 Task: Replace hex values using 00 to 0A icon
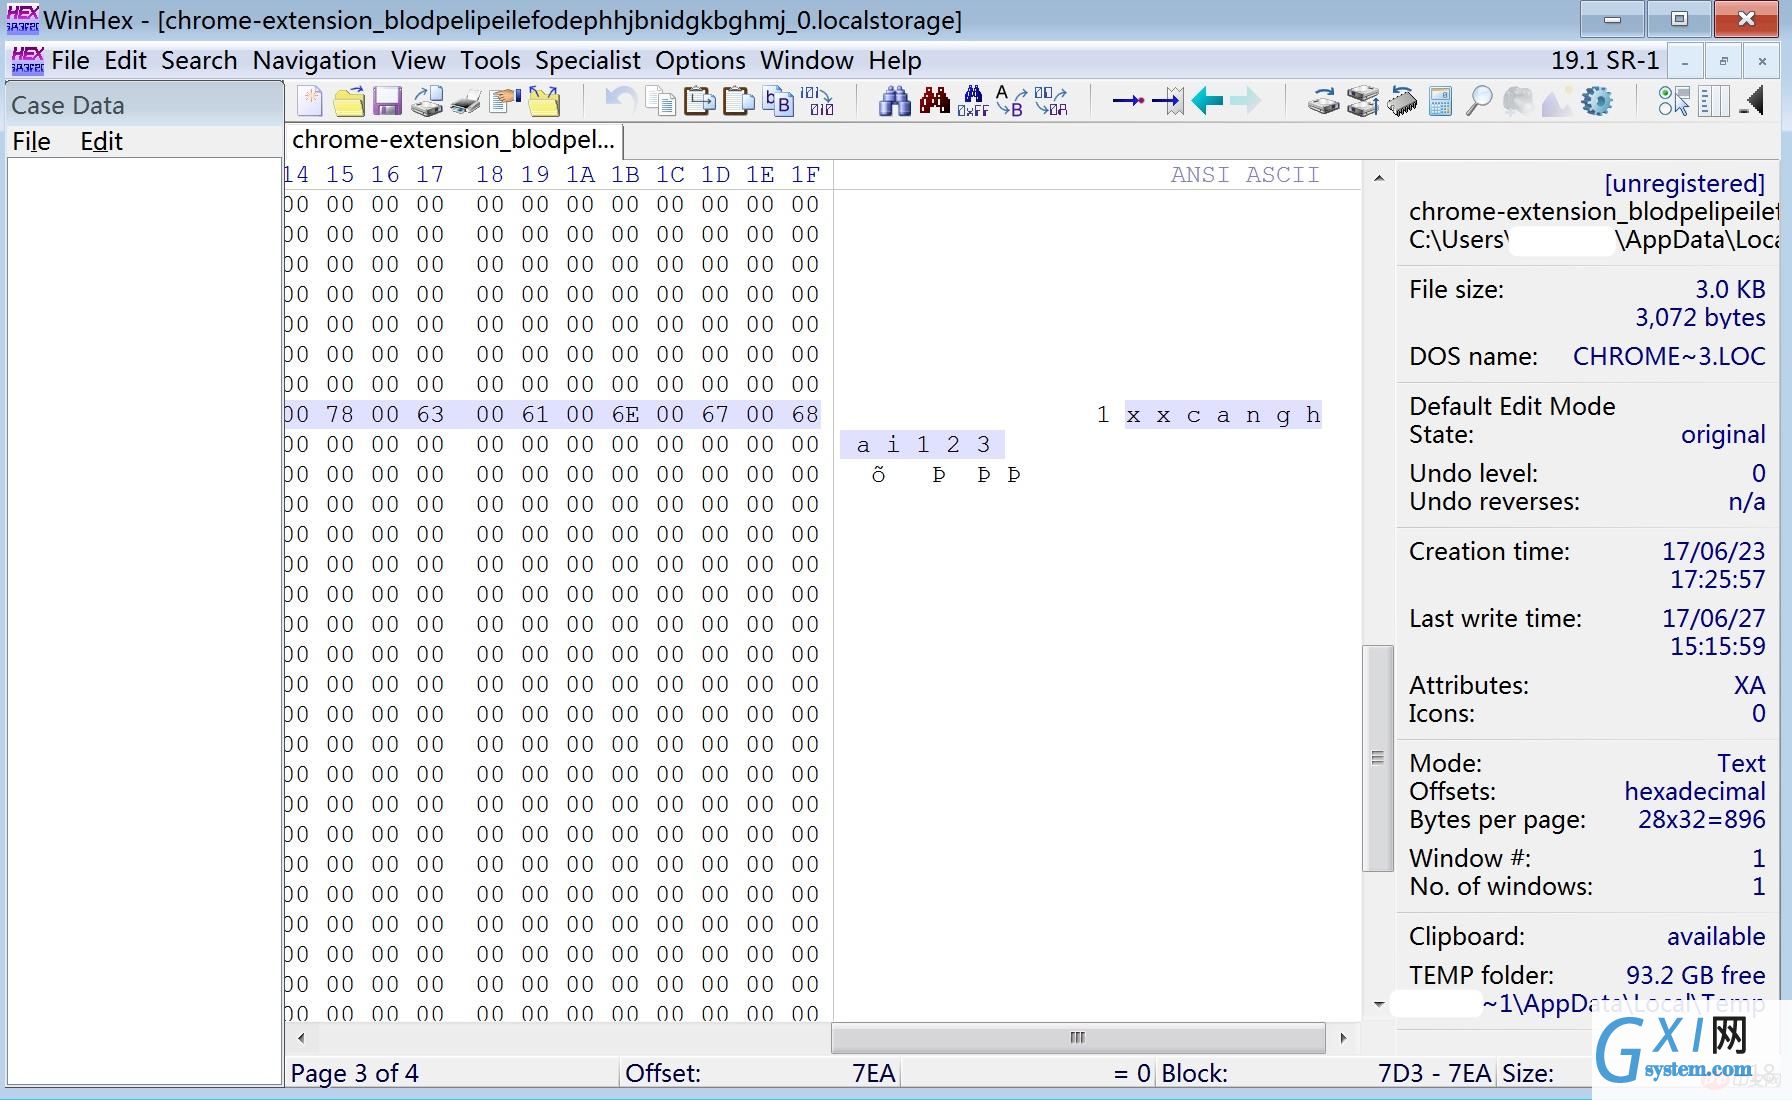(1050, 101)
